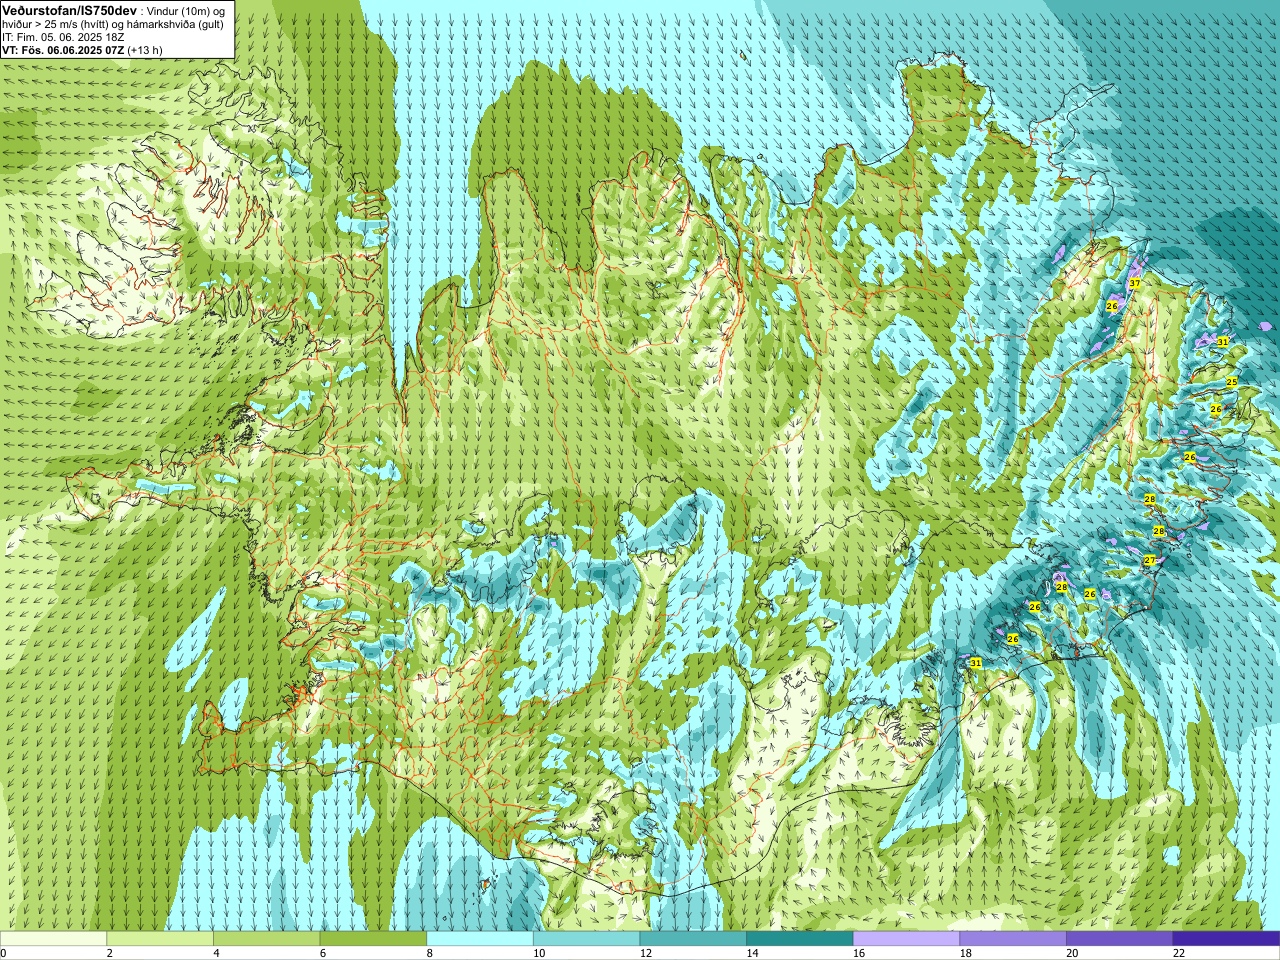Pick the olive green 6–8 m/s scale segment
Viewport: 1280px width, 960px height.
coord(373,939)
